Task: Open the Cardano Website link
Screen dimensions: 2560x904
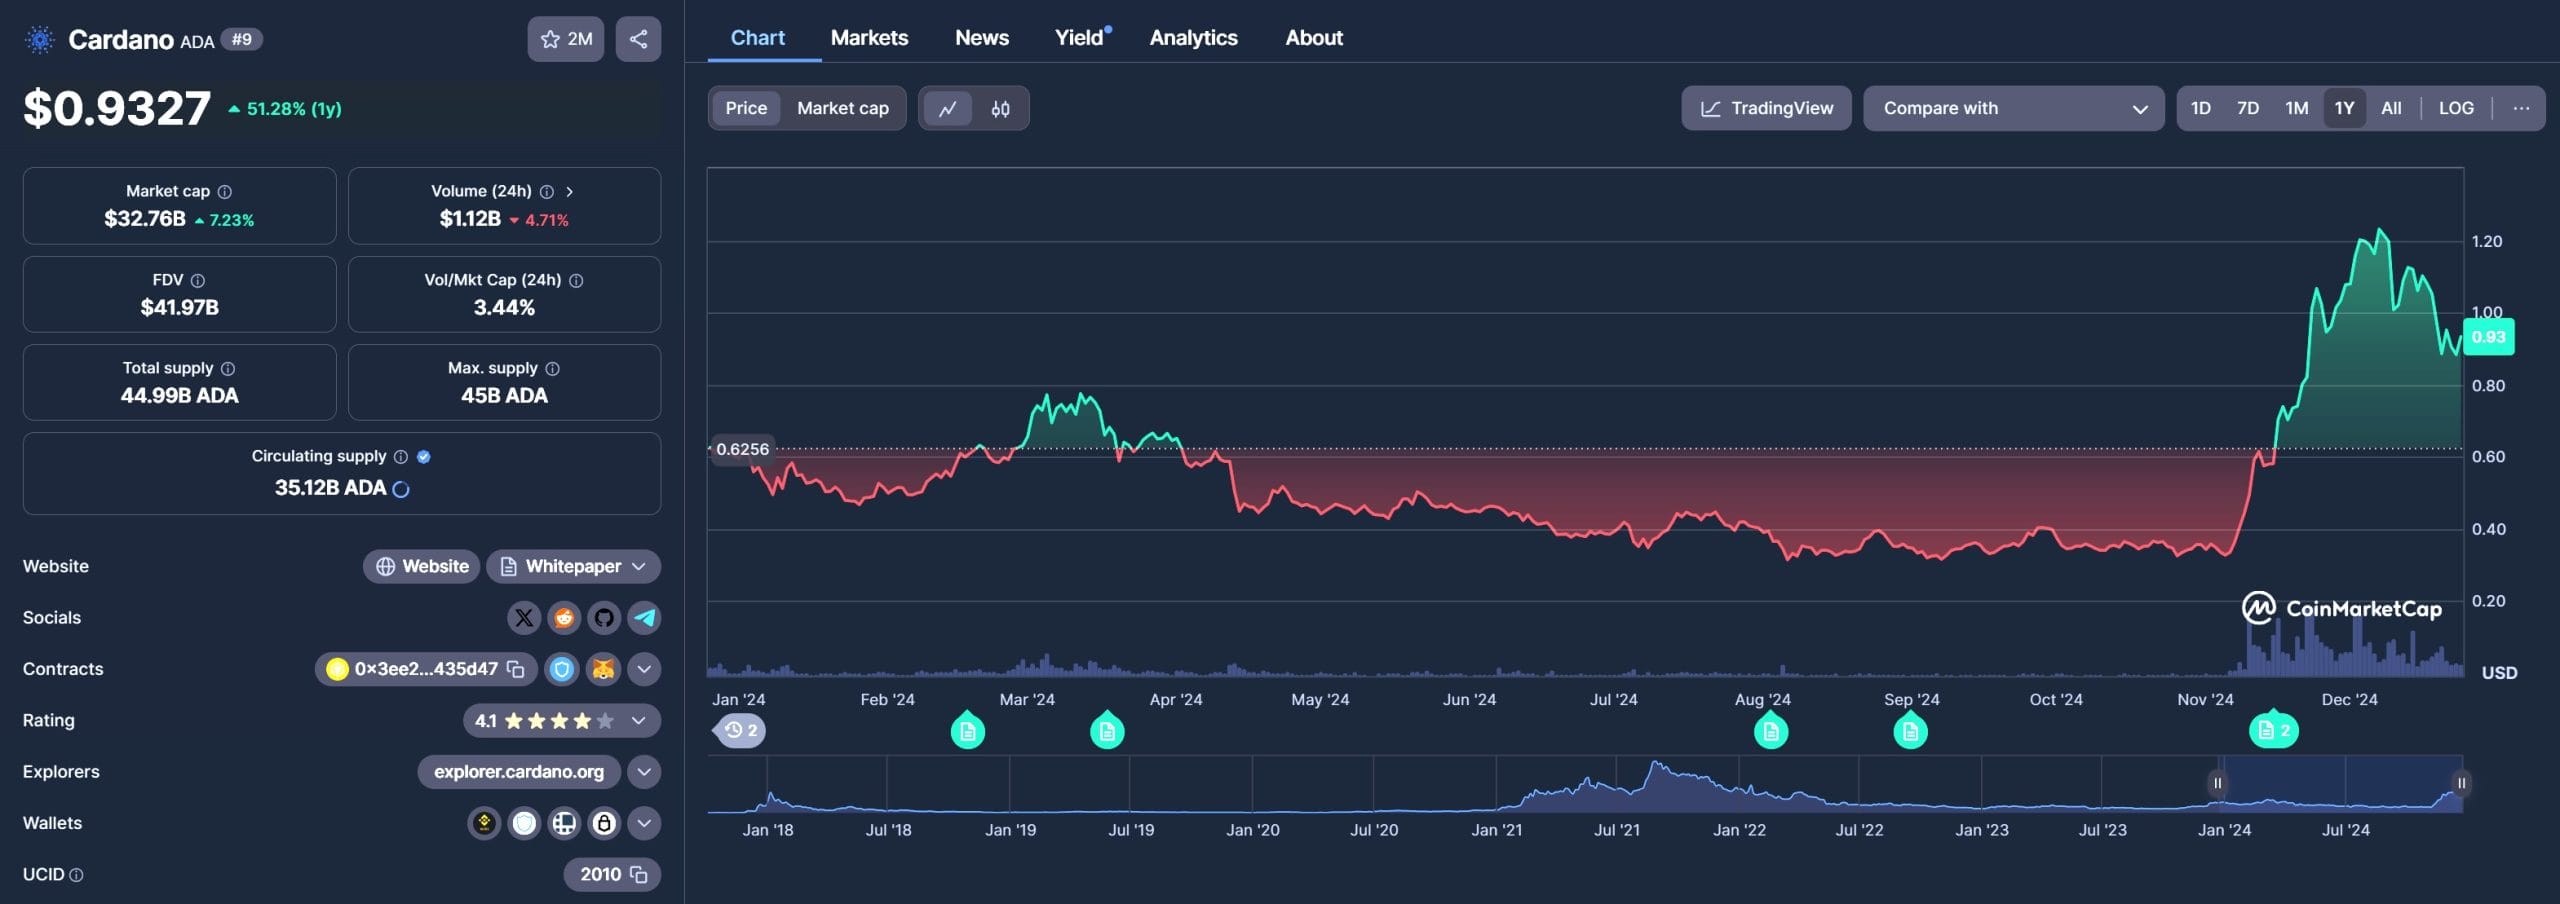Action: pos(421,567)
